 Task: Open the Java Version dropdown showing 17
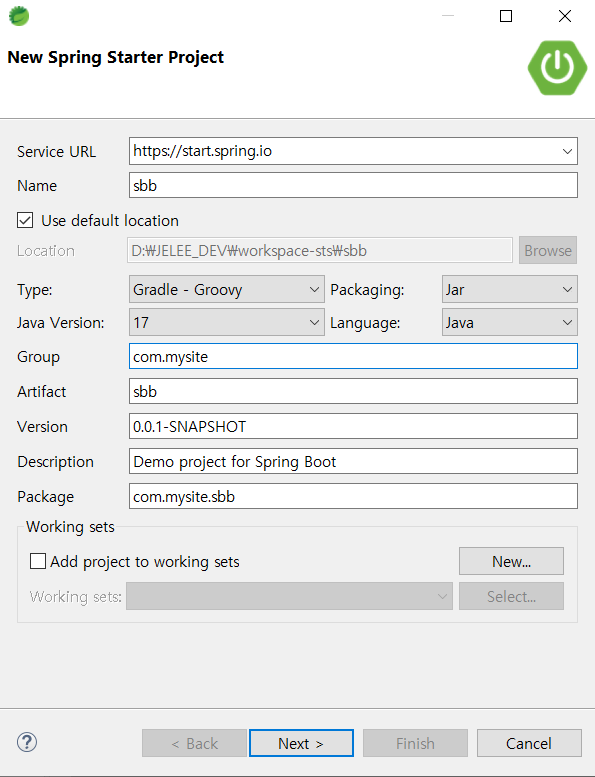pos(226,322)
